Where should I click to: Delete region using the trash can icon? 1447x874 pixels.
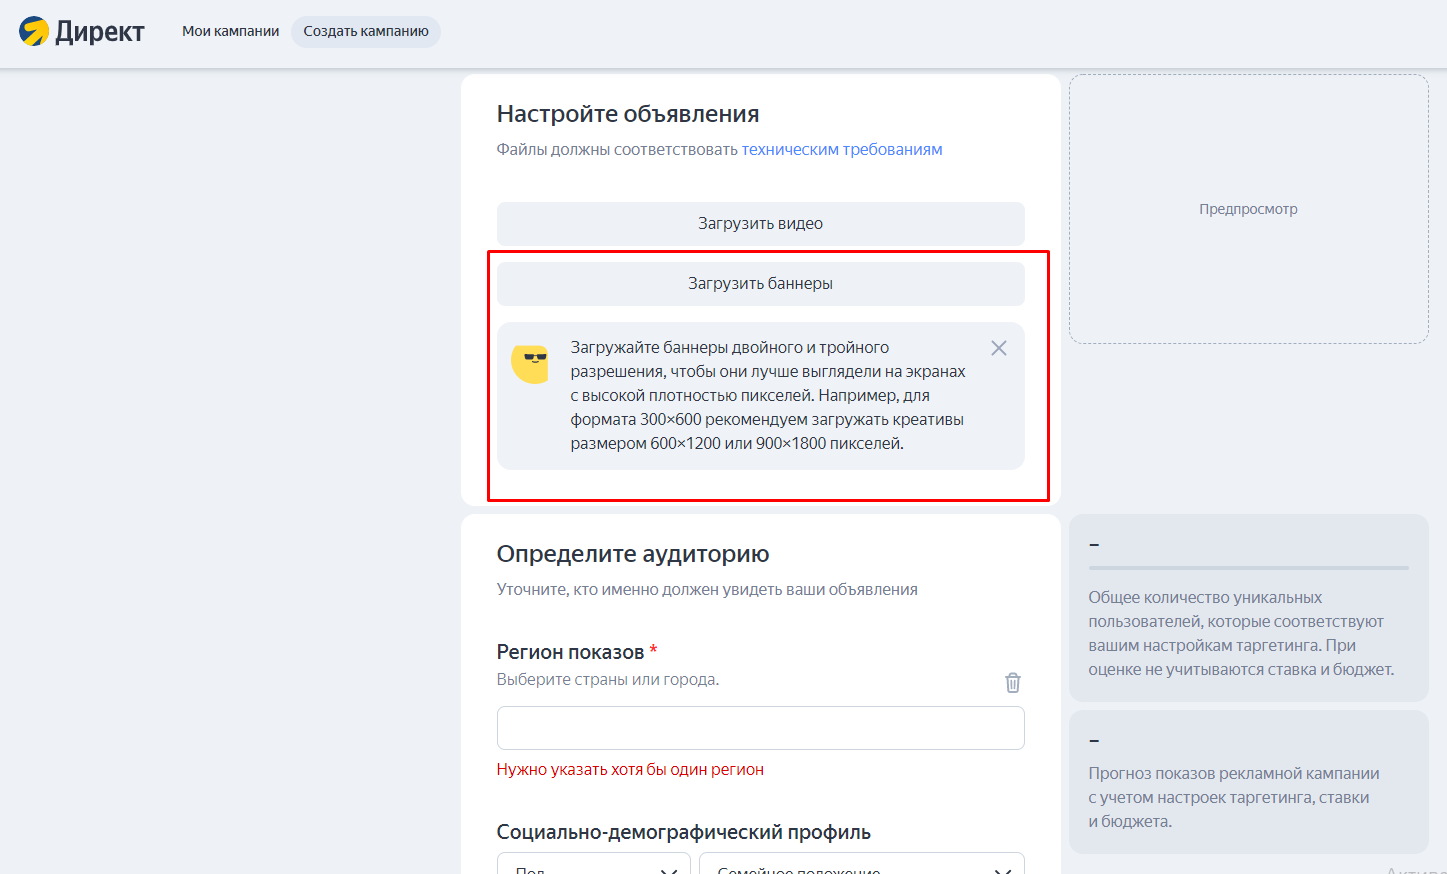click(x=1013, y=682)
